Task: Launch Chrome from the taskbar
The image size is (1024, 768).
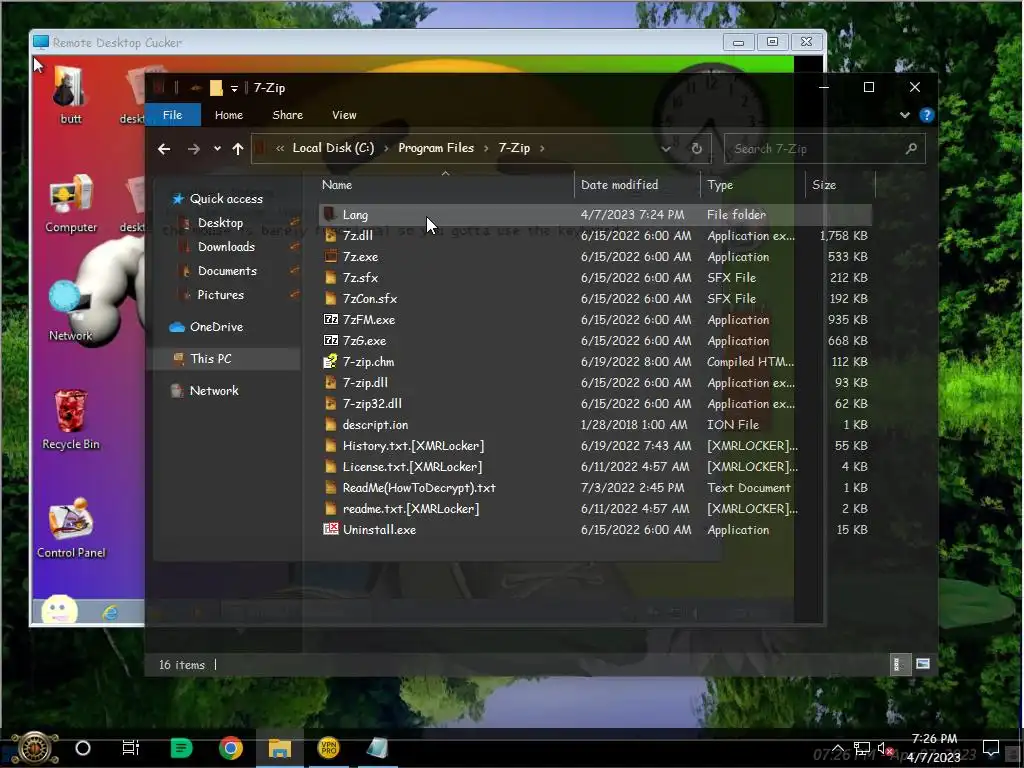Action: pos(231,748)
